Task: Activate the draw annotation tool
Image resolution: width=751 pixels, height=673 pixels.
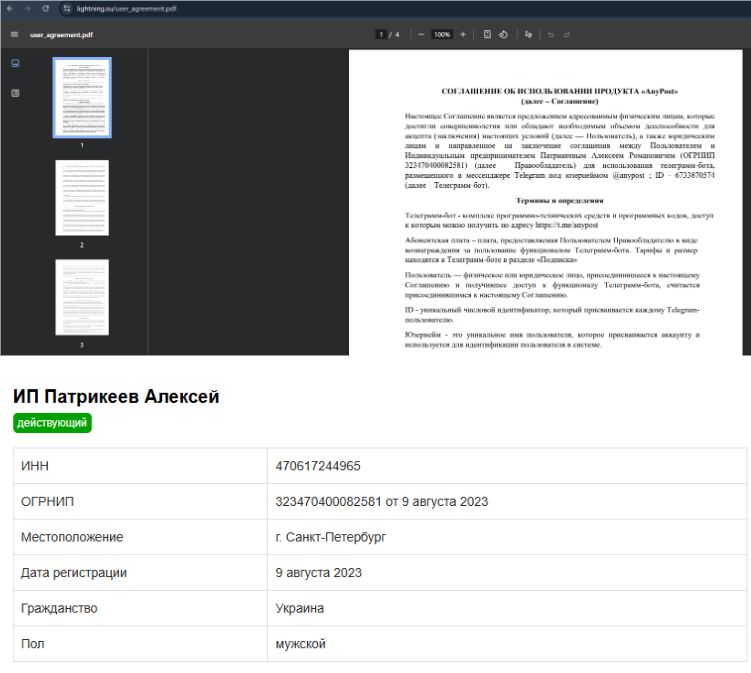Action: pos(528,34)
